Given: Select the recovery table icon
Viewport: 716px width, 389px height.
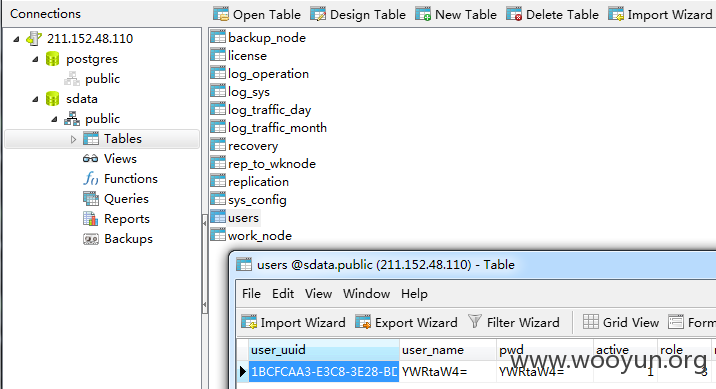Looking at the screenshot, I should click(218, 145).
